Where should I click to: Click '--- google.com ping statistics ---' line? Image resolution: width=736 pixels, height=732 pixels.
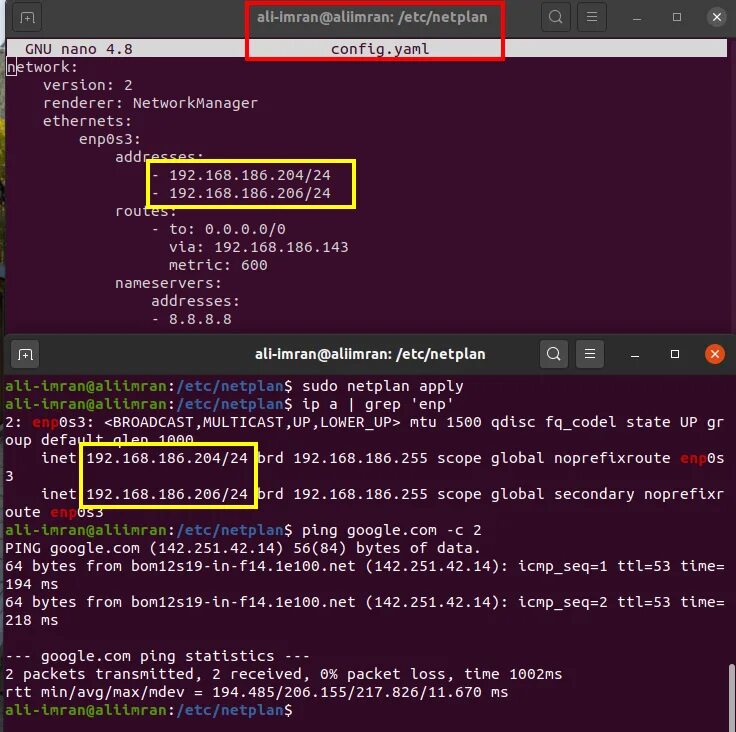157,656
